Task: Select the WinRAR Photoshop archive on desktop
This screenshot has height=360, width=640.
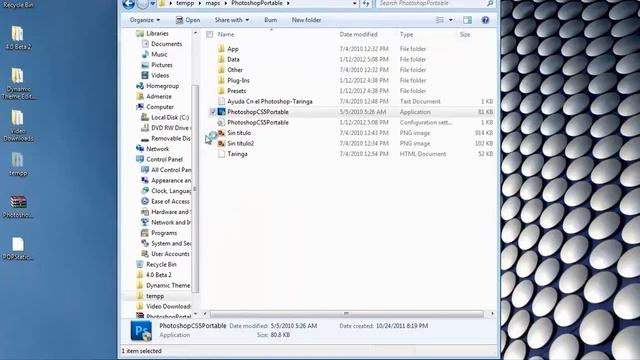Action: [18, 207]
